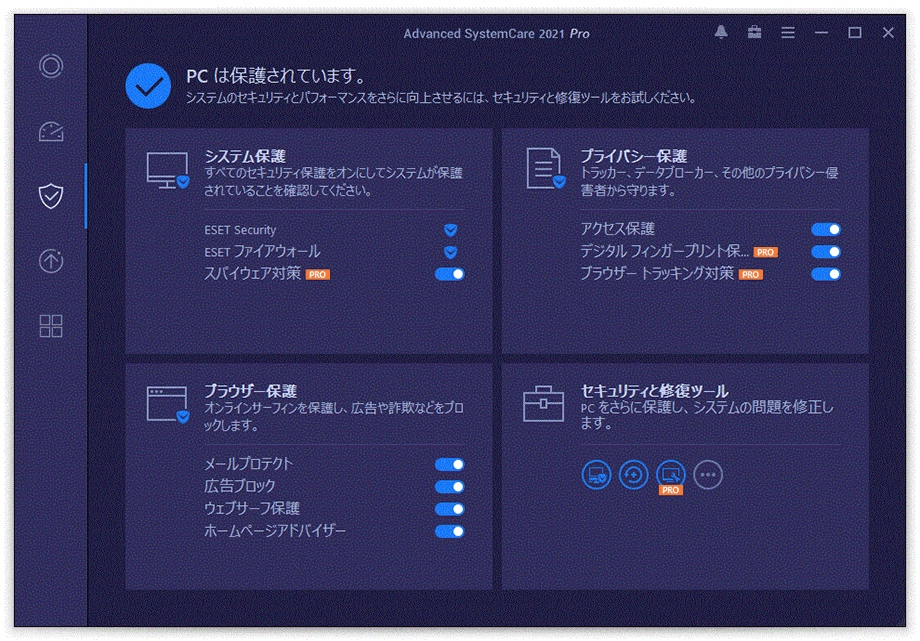
Task: Close the Advanced SystemCare window
Action: [x=888, y=33]
